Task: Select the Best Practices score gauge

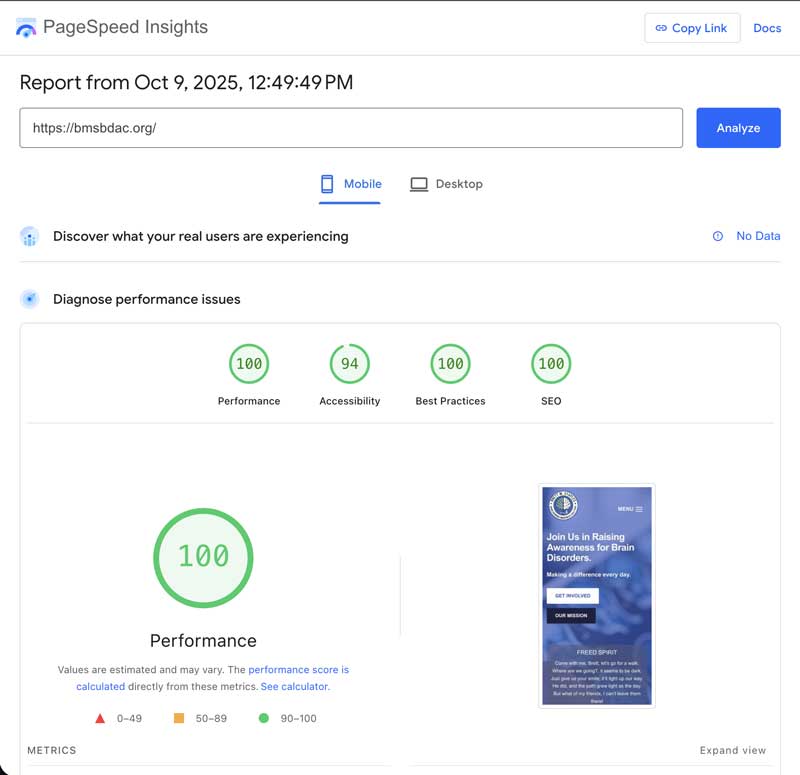Action: [x=450, y=364]
